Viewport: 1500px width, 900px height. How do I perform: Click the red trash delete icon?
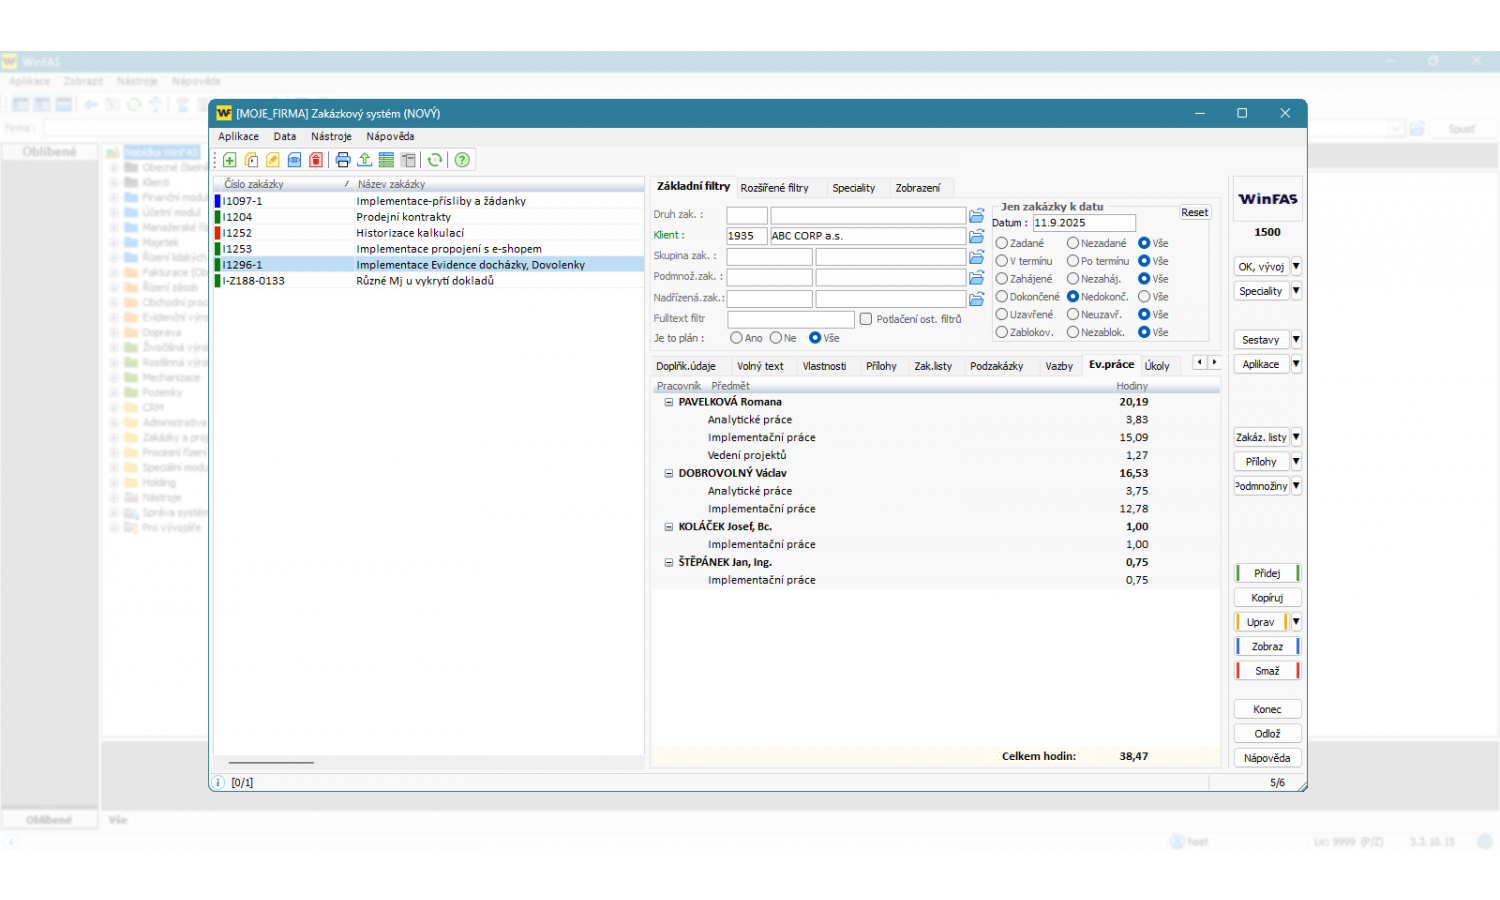coord(316,160)
